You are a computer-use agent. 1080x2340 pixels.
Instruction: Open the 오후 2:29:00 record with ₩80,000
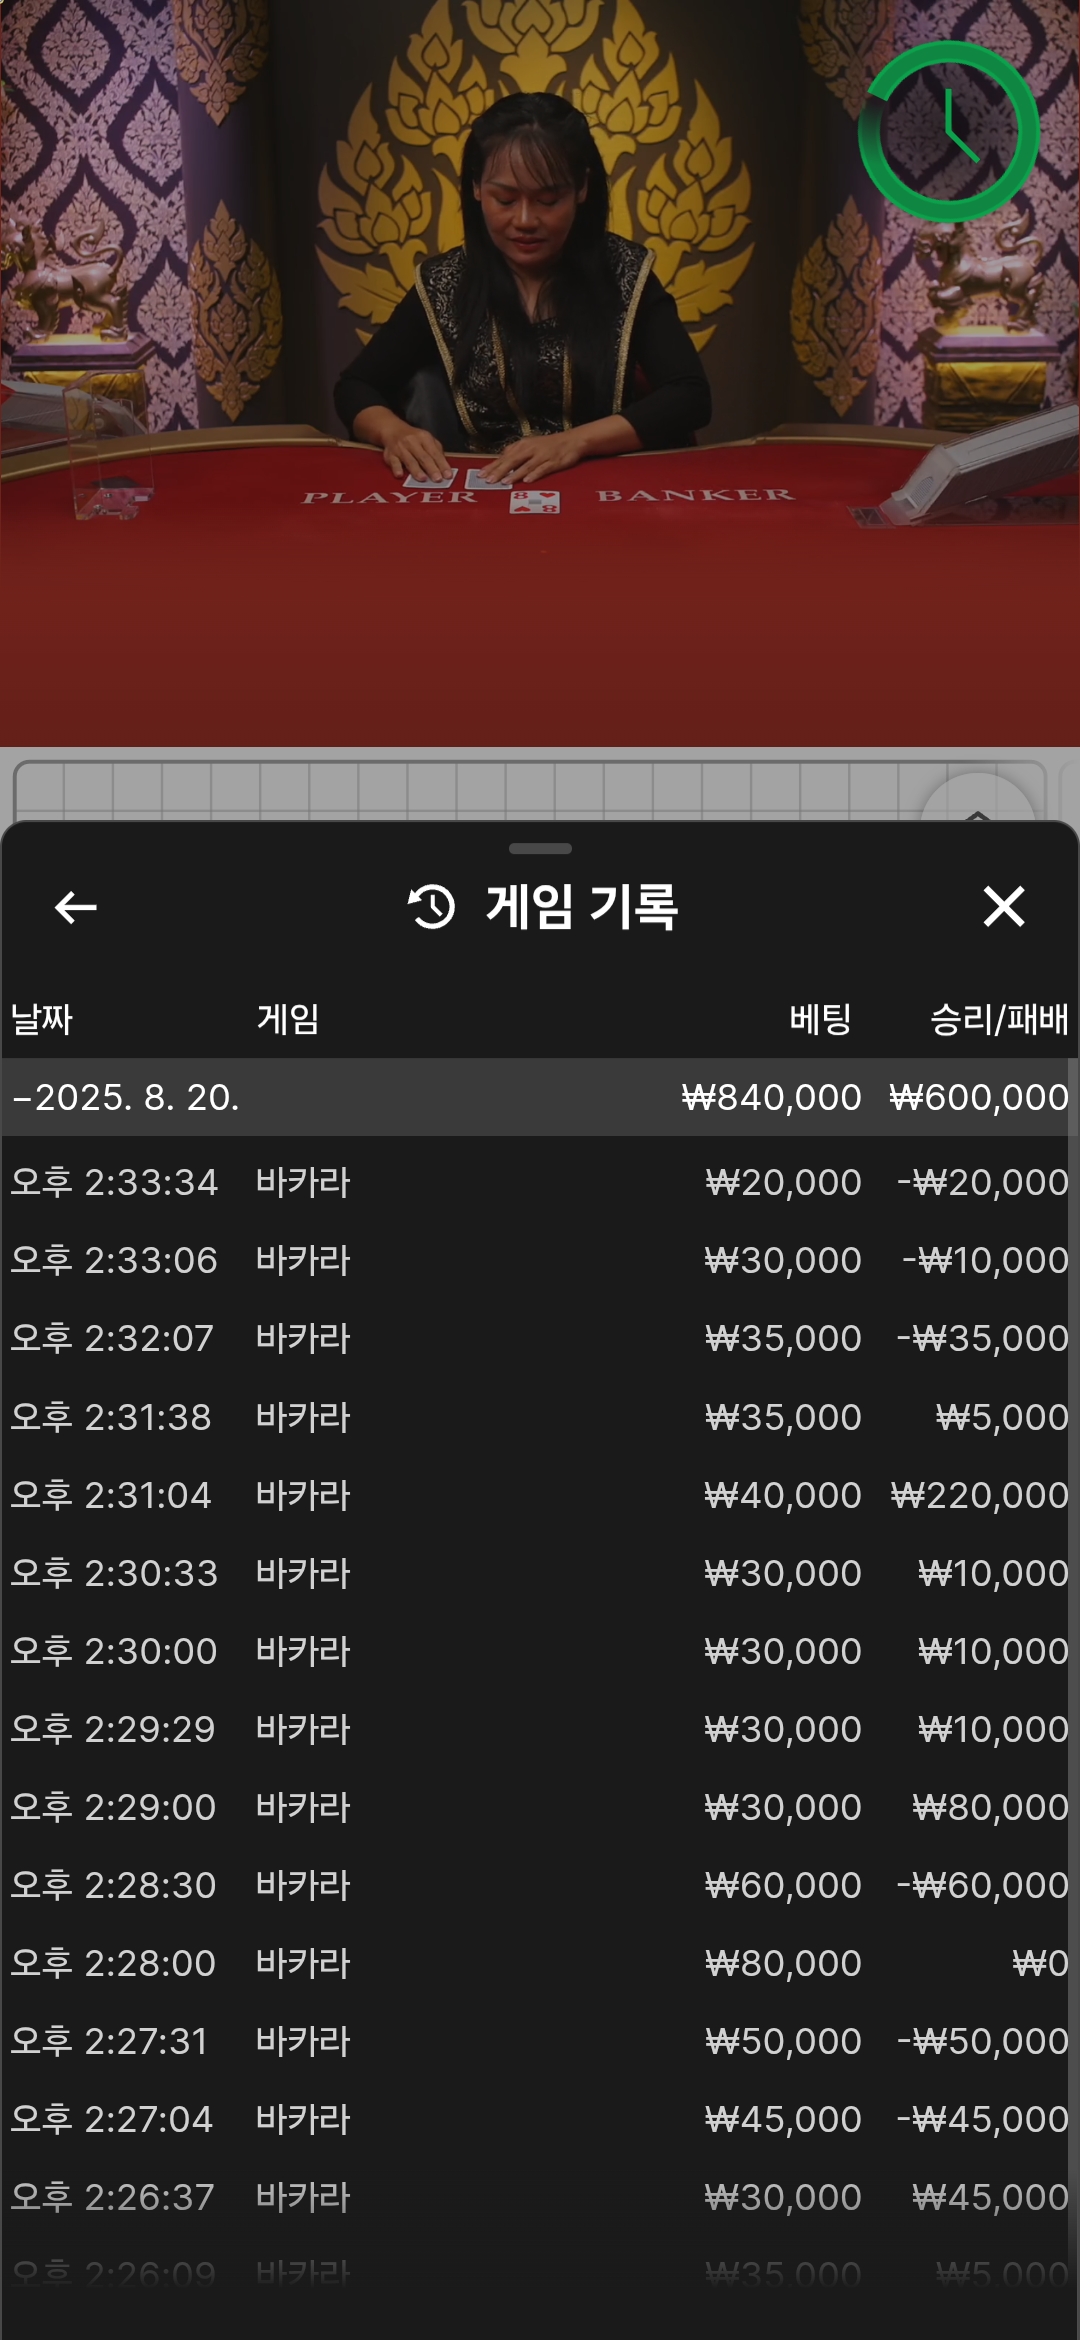click(x=540, y=1807)
